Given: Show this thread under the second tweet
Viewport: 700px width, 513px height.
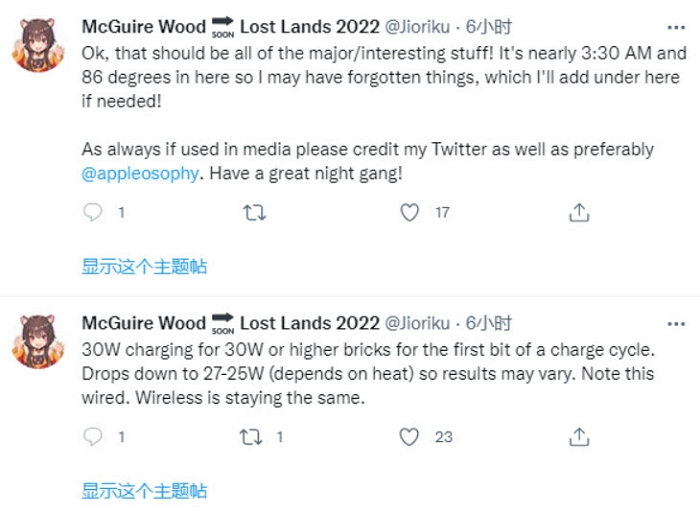Looking at the screenshot, I should click(x=144, y=490).
